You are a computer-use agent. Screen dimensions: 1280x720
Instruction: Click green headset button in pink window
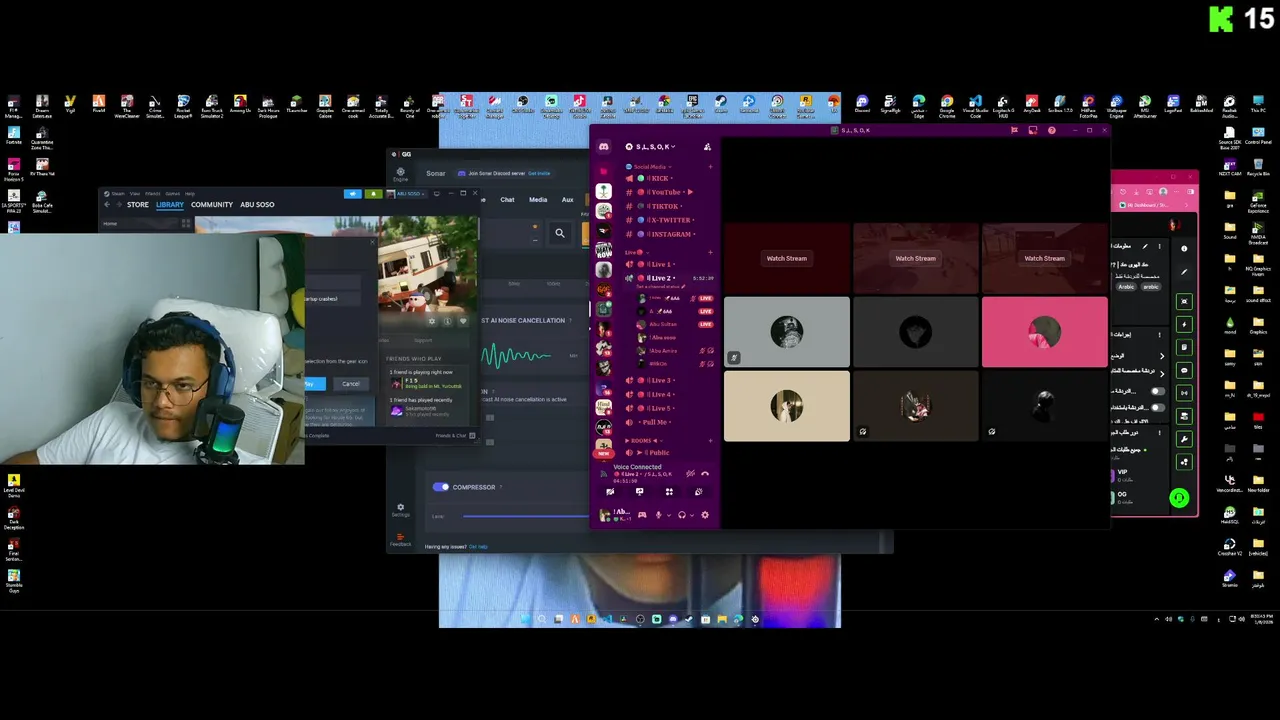coord(1179,497)
